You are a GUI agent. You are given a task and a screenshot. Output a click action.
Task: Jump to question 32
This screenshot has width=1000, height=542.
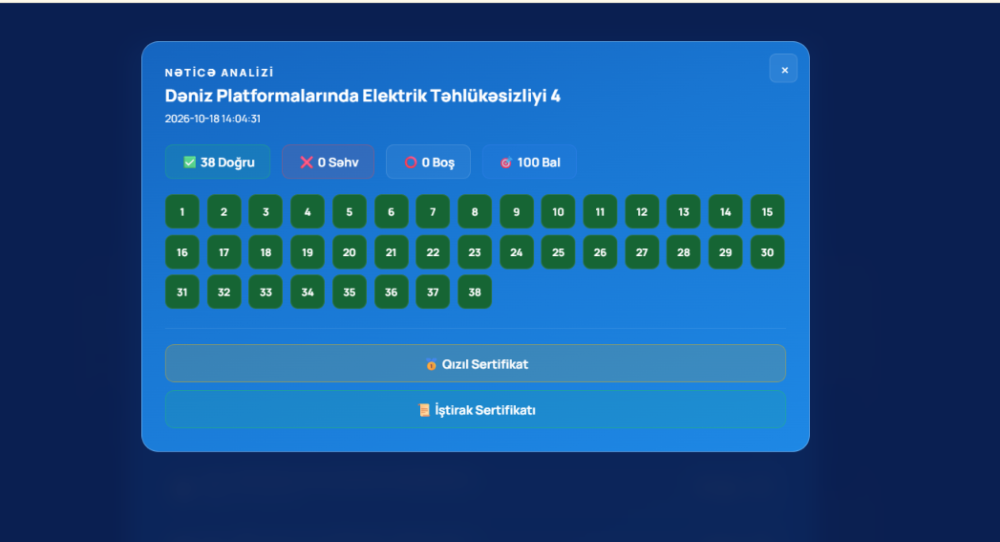tap(224, 292)
